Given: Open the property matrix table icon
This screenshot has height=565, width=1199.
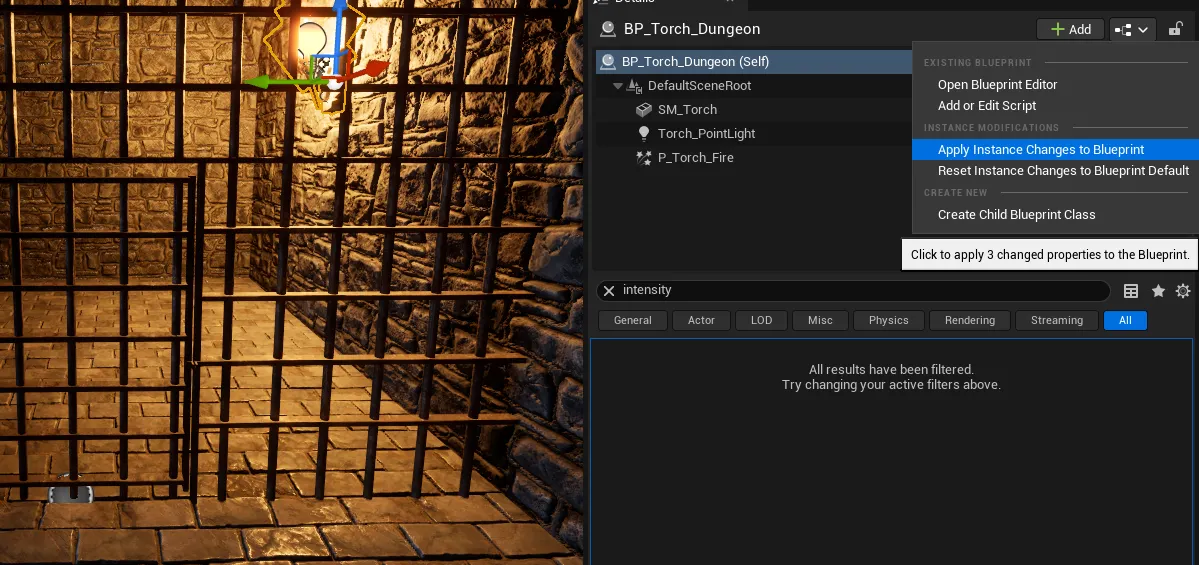Looking at the screenshot, I should pyautogui.click(x=1131, y=291).
